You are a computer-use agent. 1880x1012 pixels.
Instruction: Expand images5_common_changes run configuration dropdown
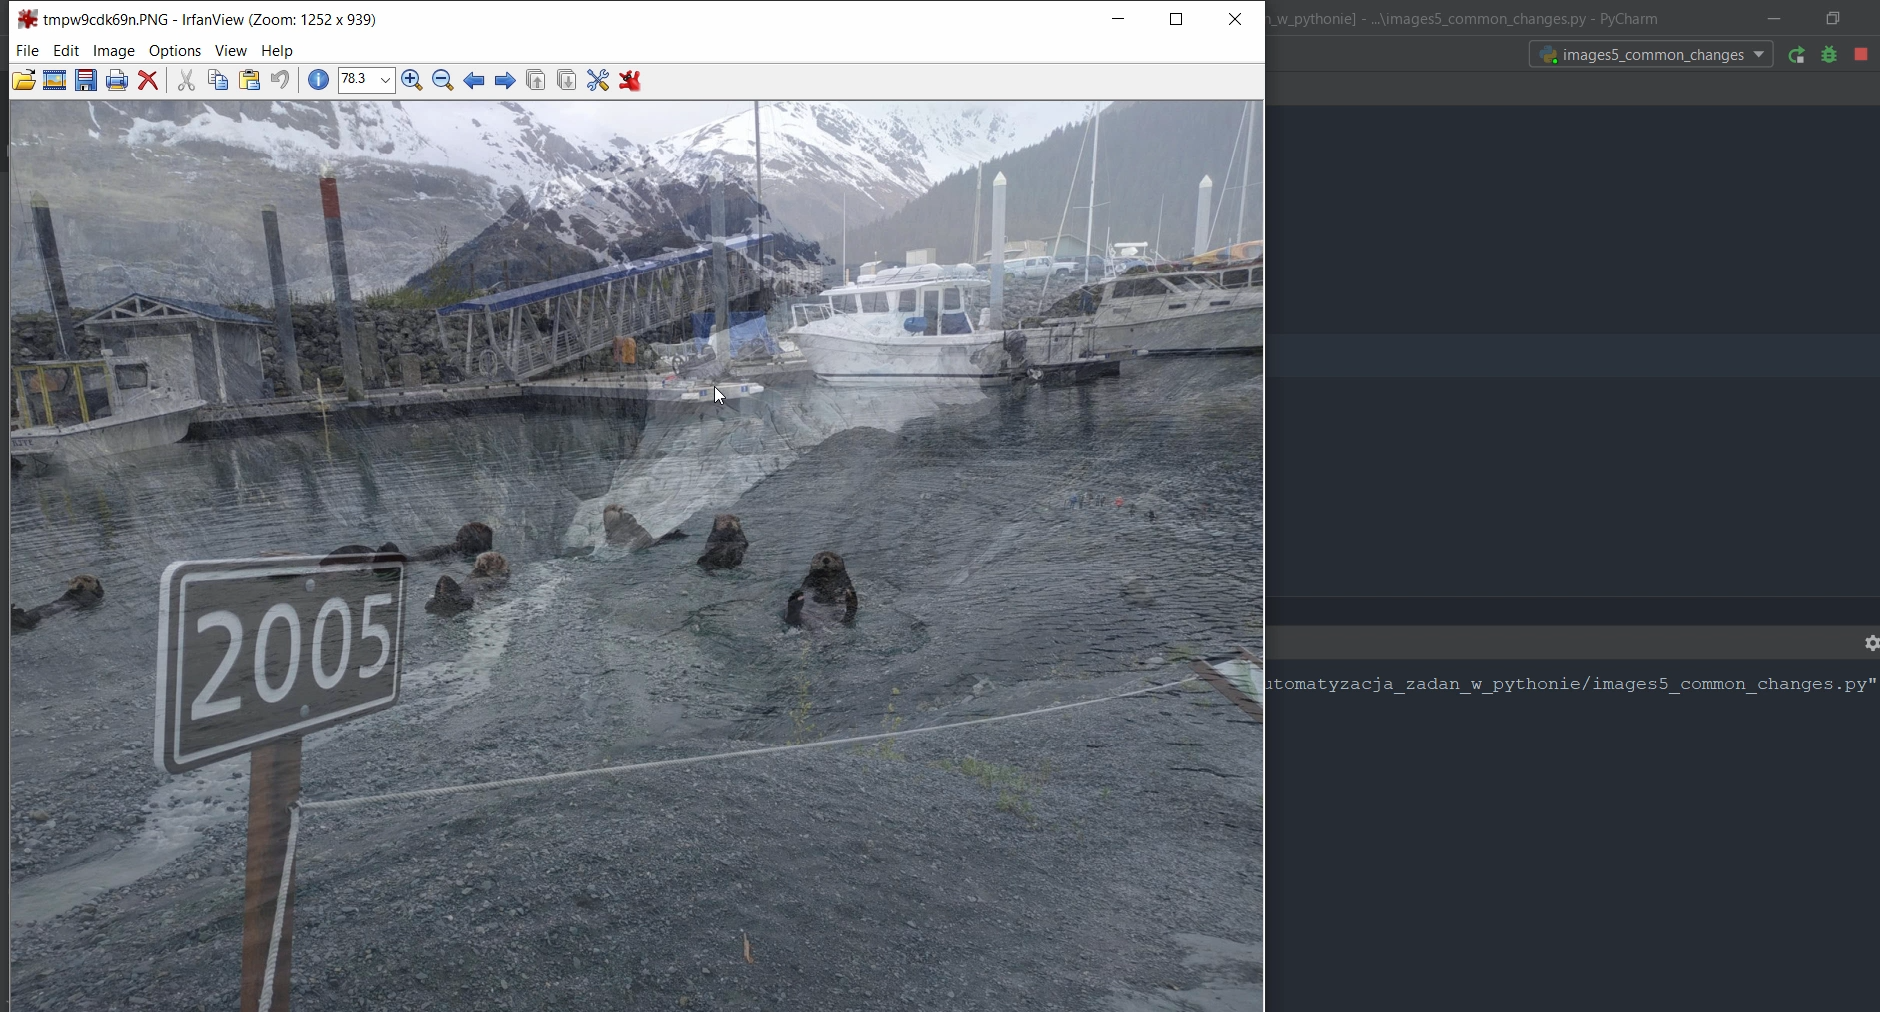click(x=1759, y=55)
